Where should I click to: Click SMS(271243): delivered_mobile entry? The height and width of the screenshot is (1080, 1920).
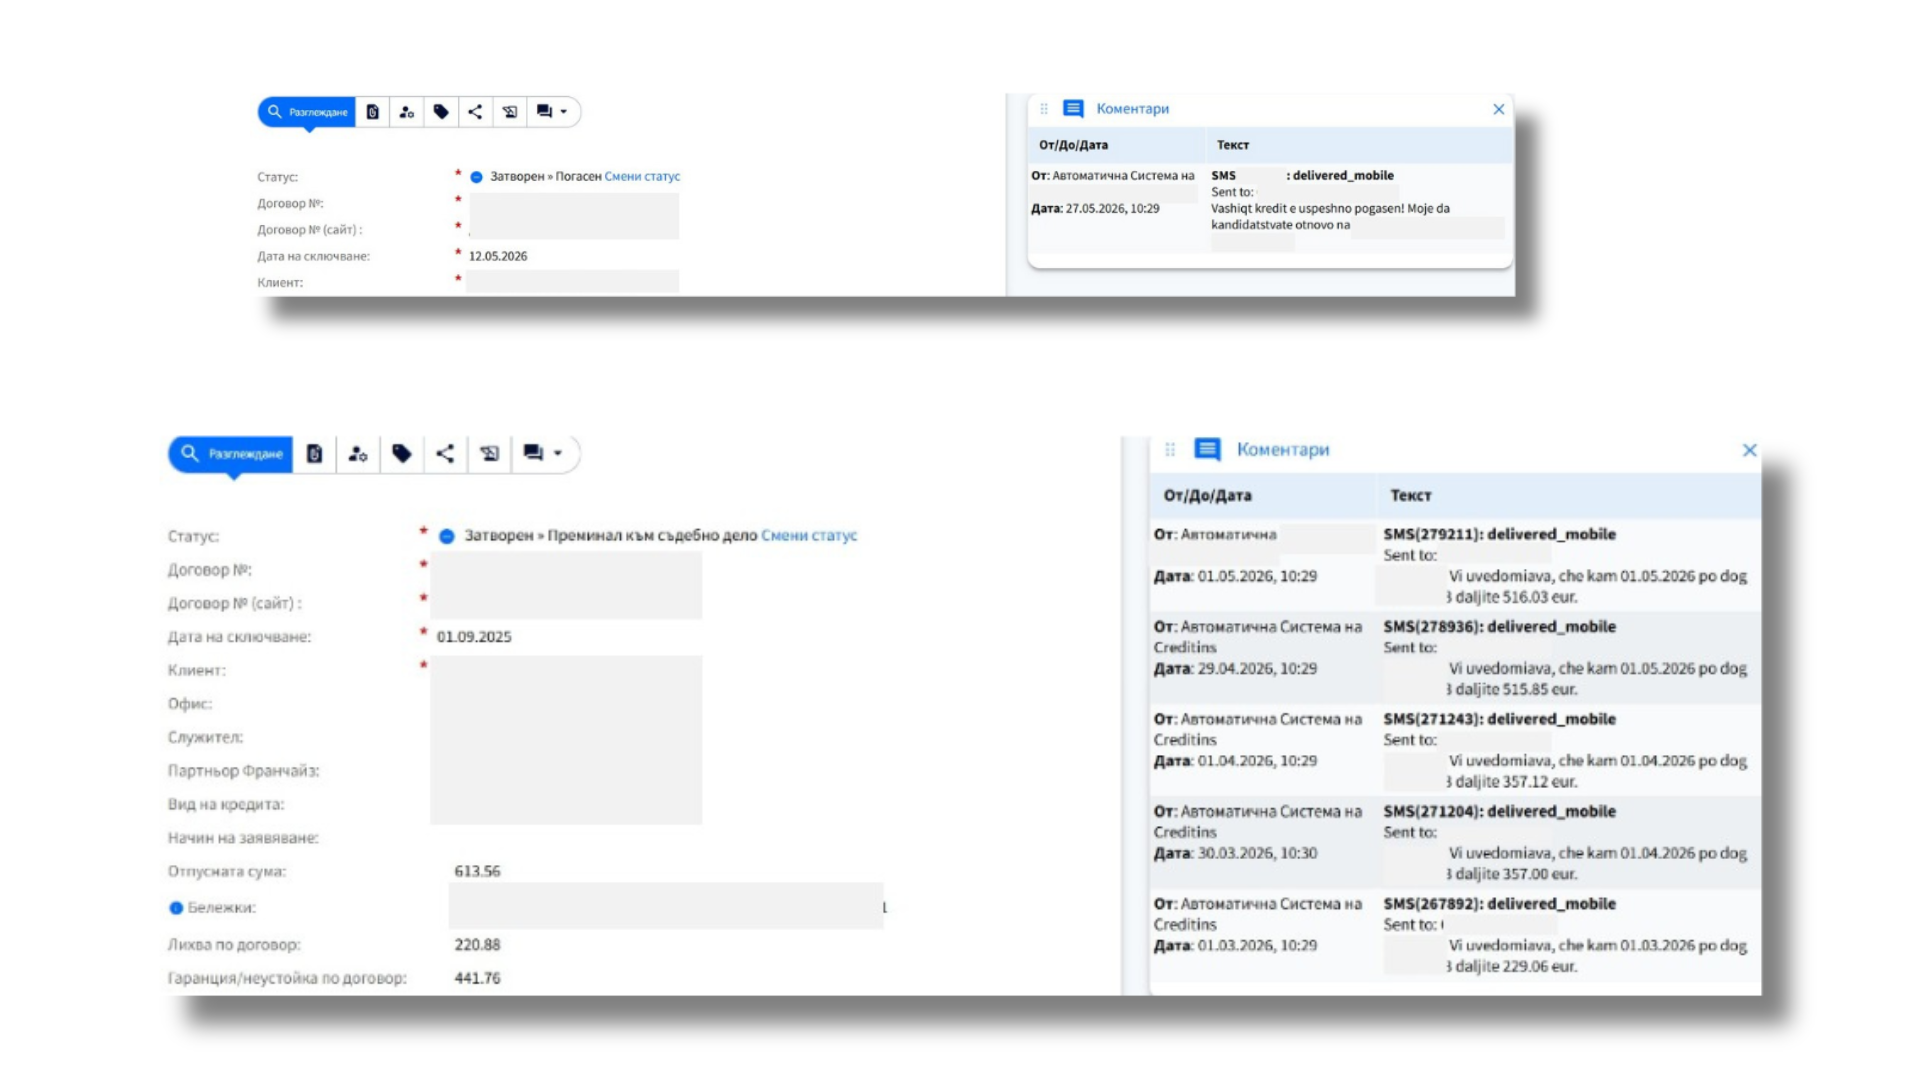(x=1499, y=719)
